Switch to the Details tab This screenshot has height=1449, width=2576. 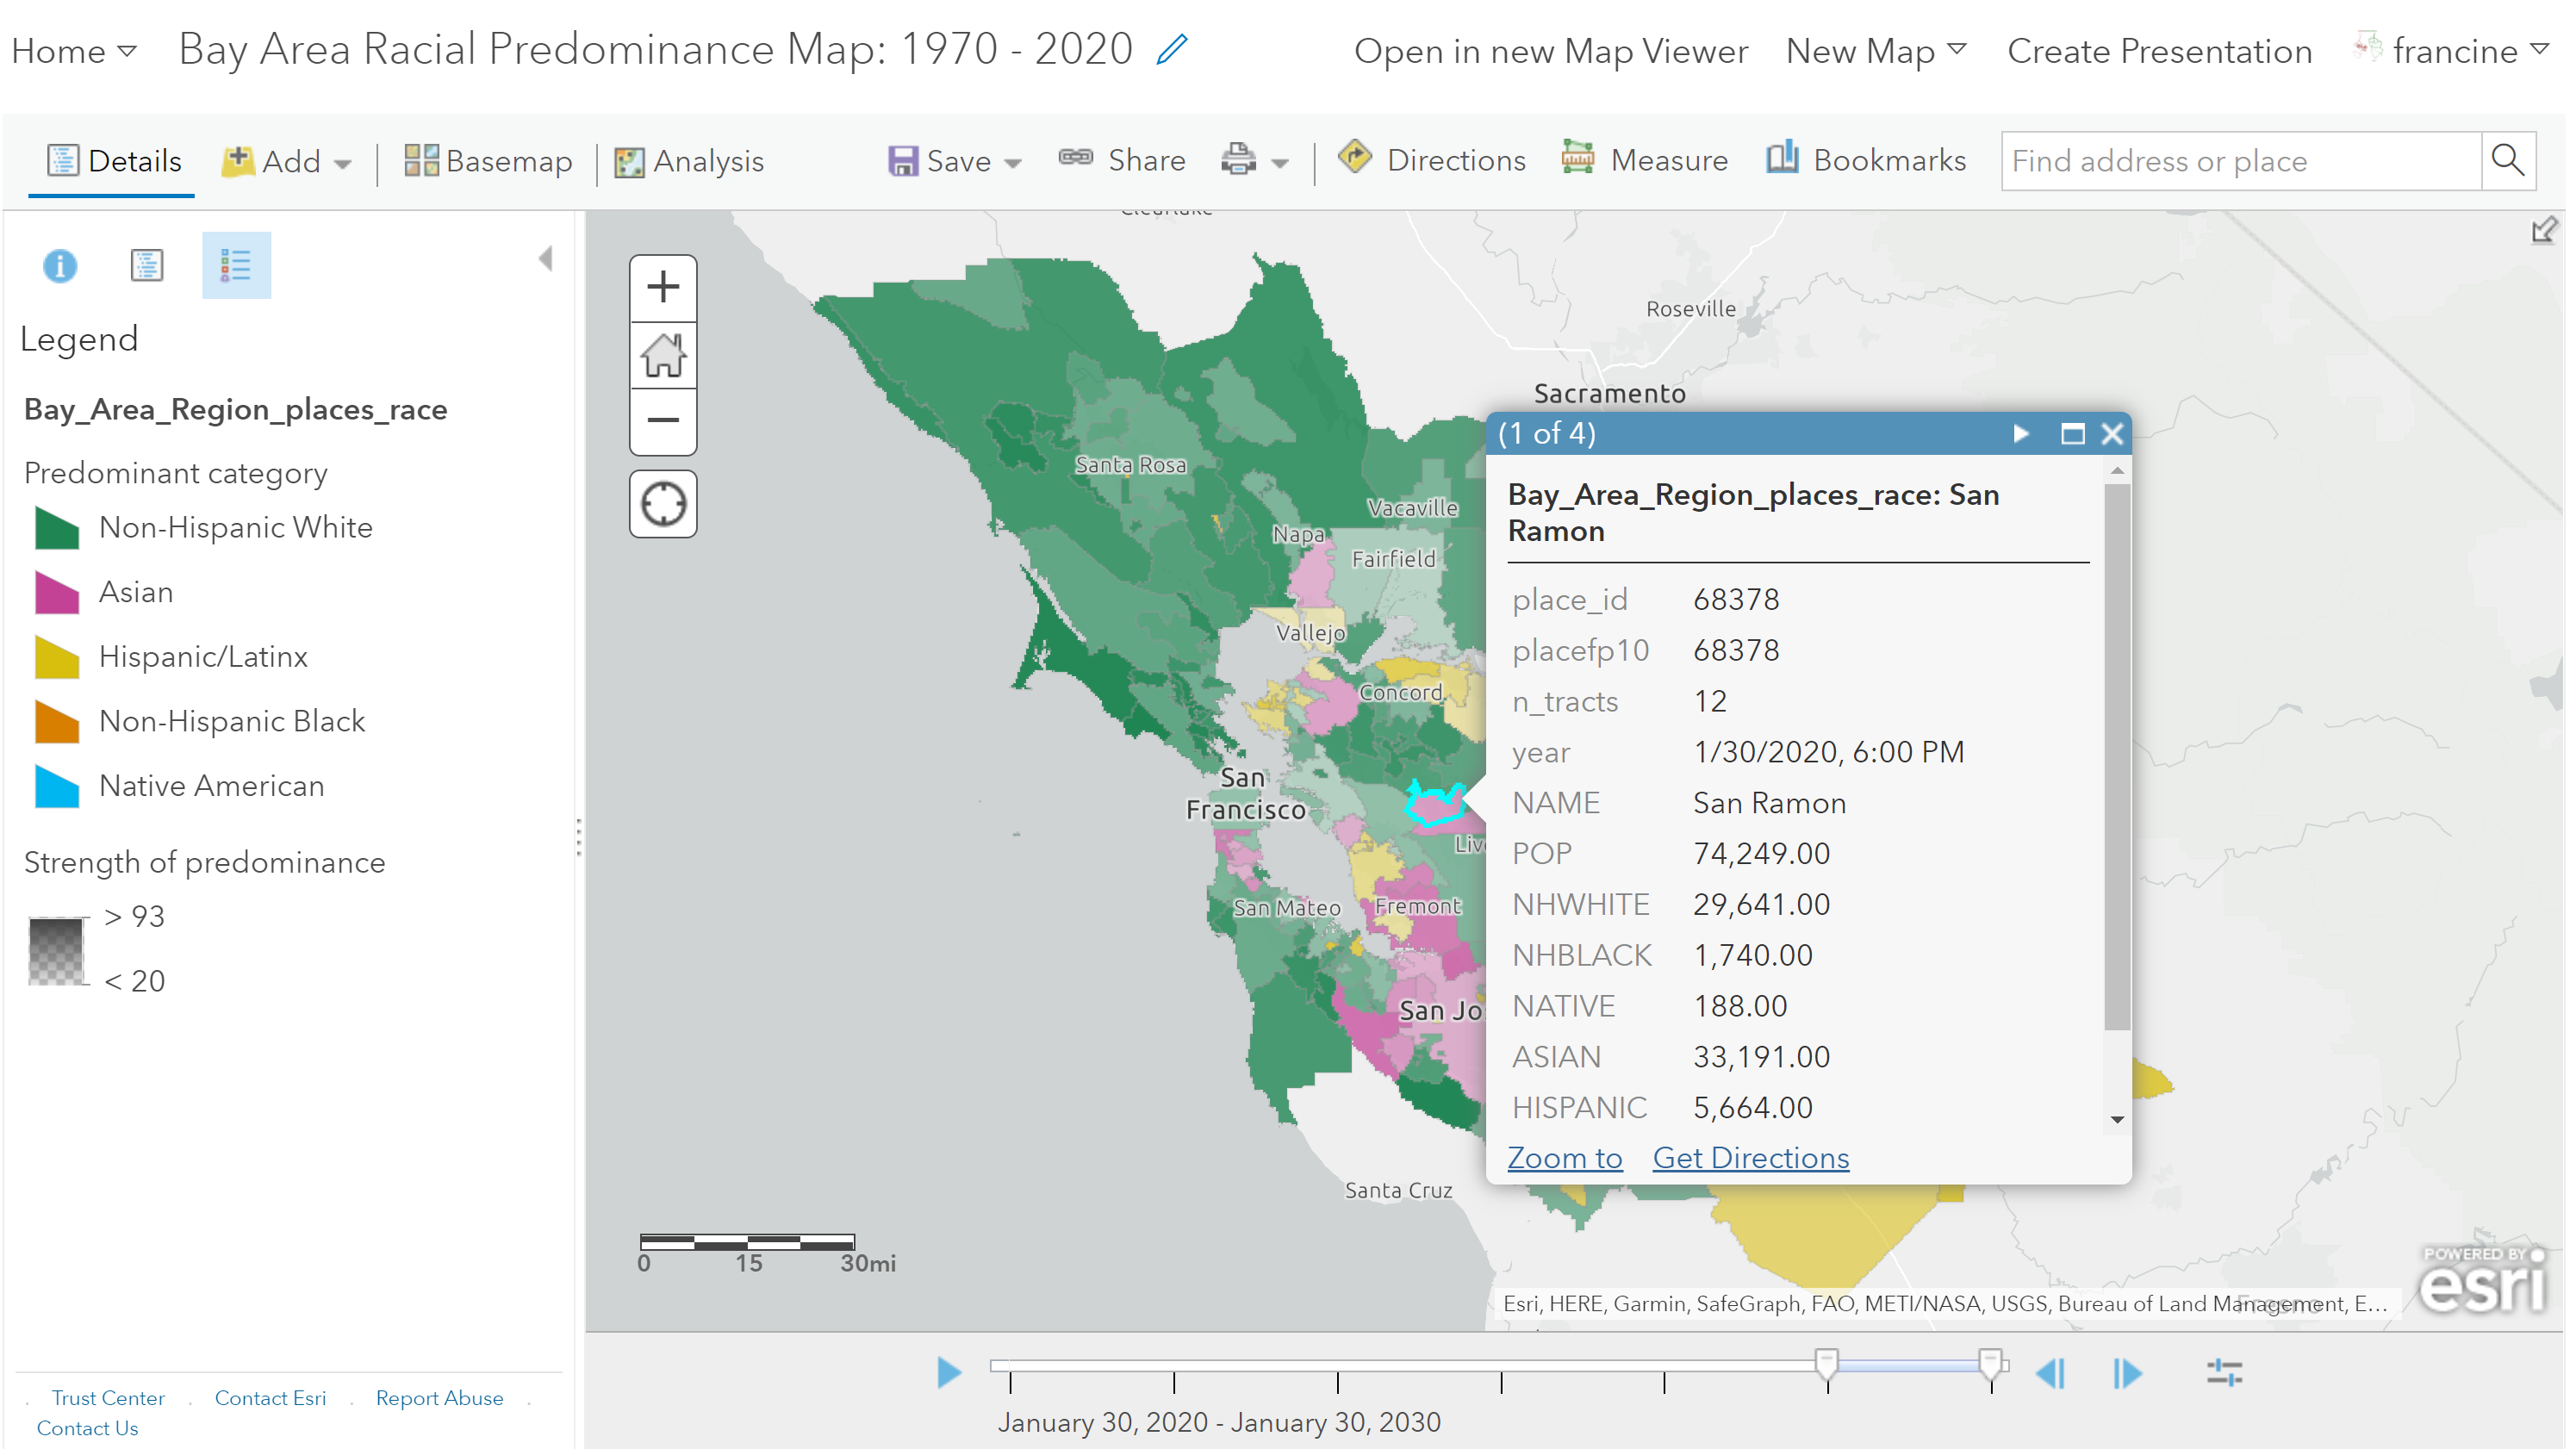click(114, 161)
